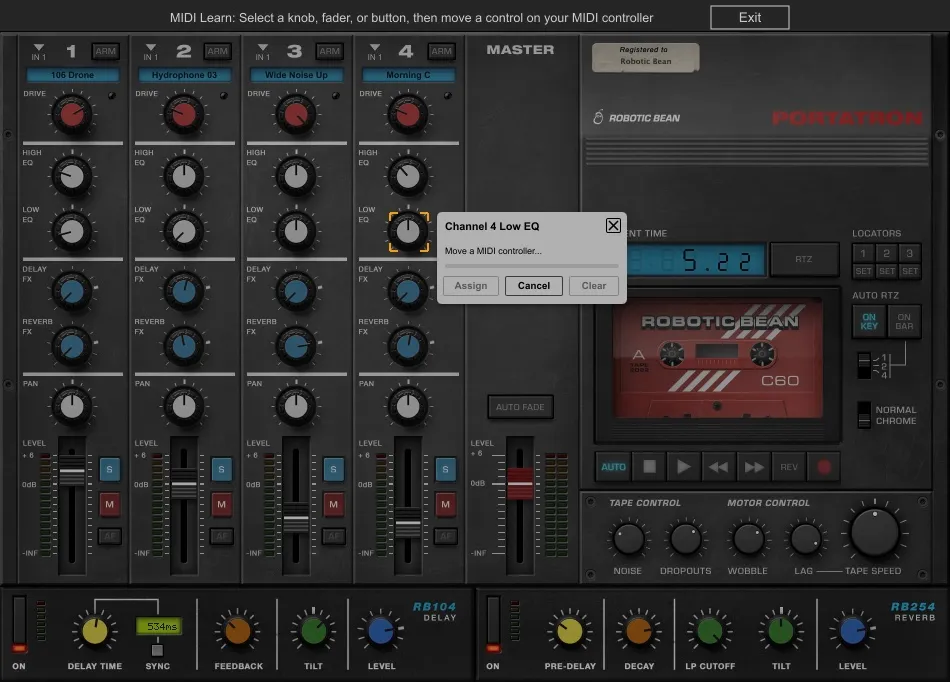Image resolution: width=950 pixels, height=682 pixels.
Task: Arm channel 3 for recording
Action: tap(330, 51)
